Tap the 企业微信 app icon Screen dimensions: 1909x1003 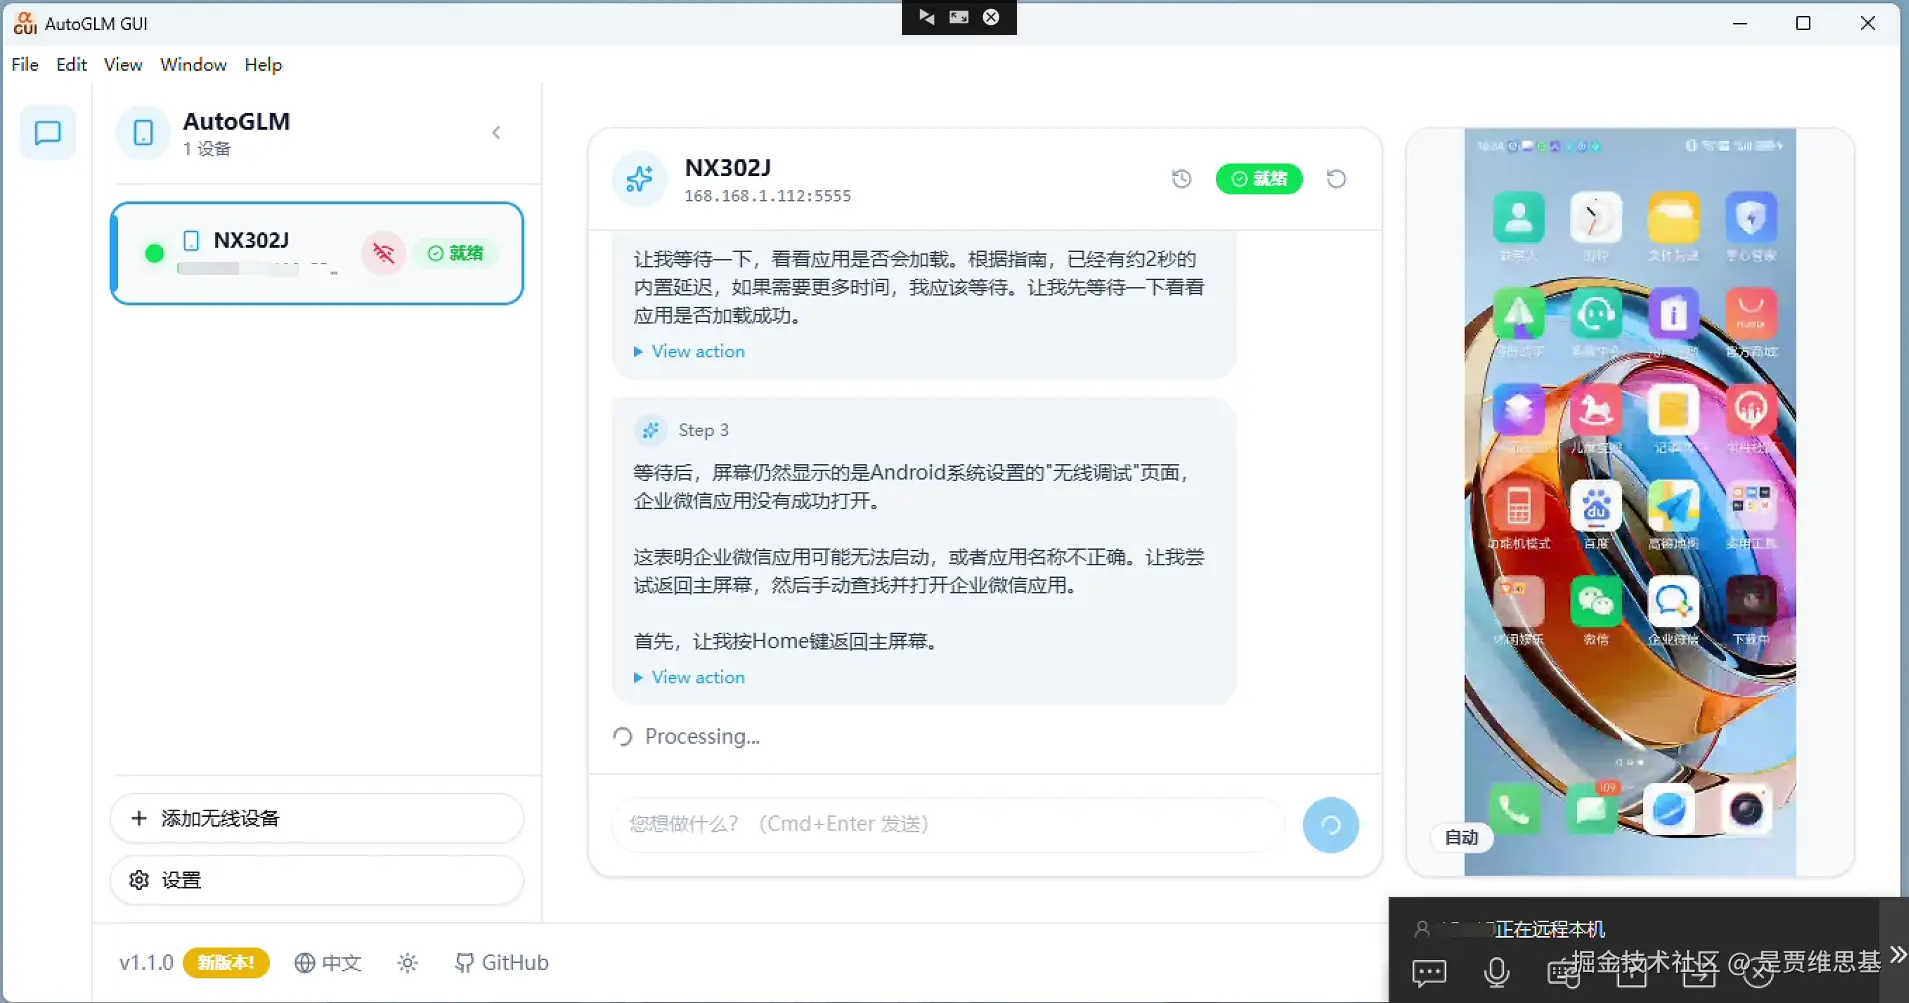tap(1673, 602)
